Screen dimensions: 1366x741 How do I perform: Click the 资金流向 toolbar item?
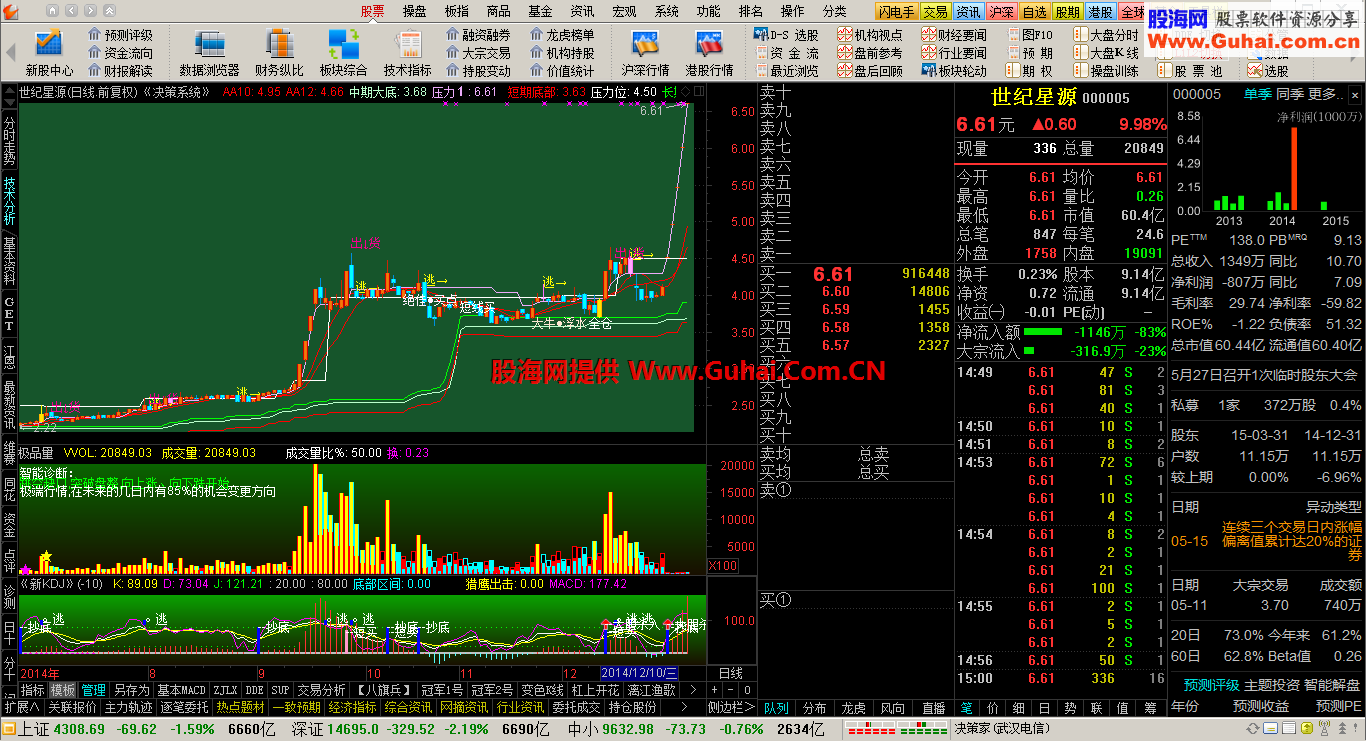pos(121,53)
